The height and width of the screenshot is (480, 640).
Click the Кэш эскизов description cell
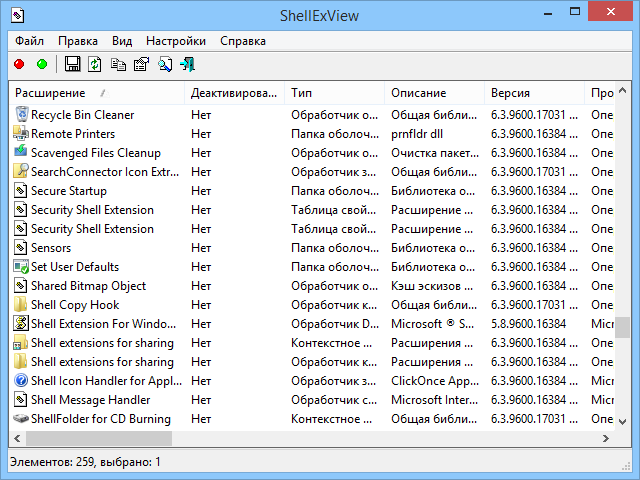point(432,286)
